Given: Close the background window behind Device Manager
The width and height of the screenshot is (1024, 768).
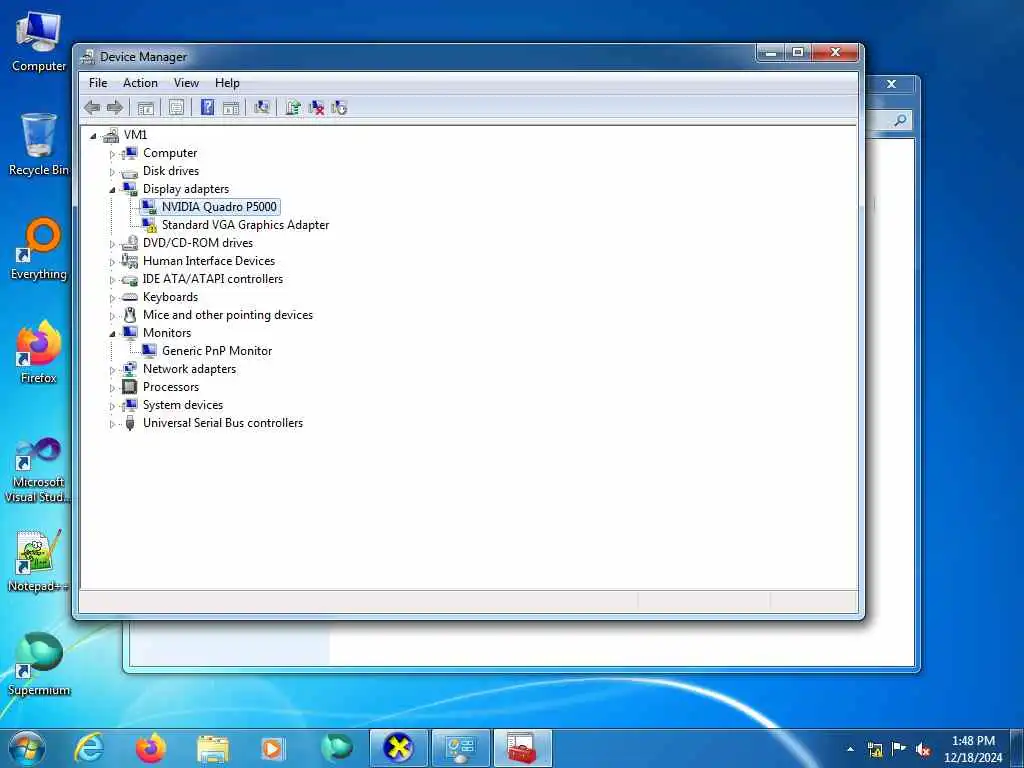Looking at the screenshot, I should click(891, 84).
